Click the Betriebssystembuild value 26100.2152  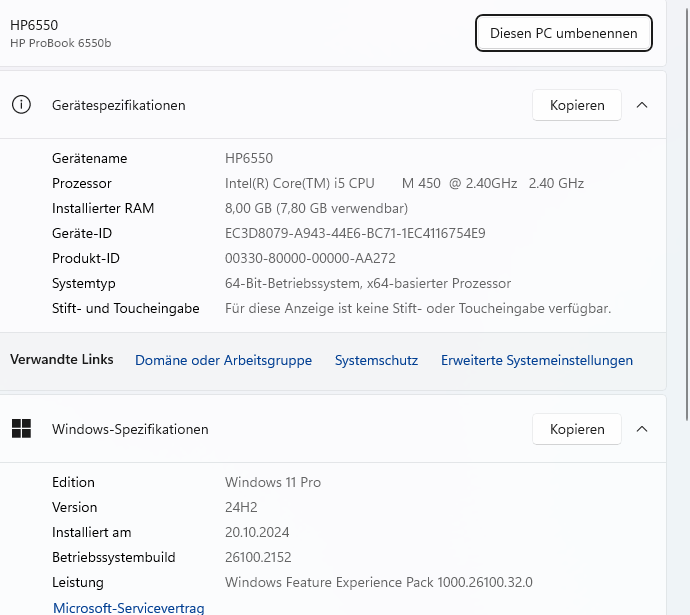(258, 557)
